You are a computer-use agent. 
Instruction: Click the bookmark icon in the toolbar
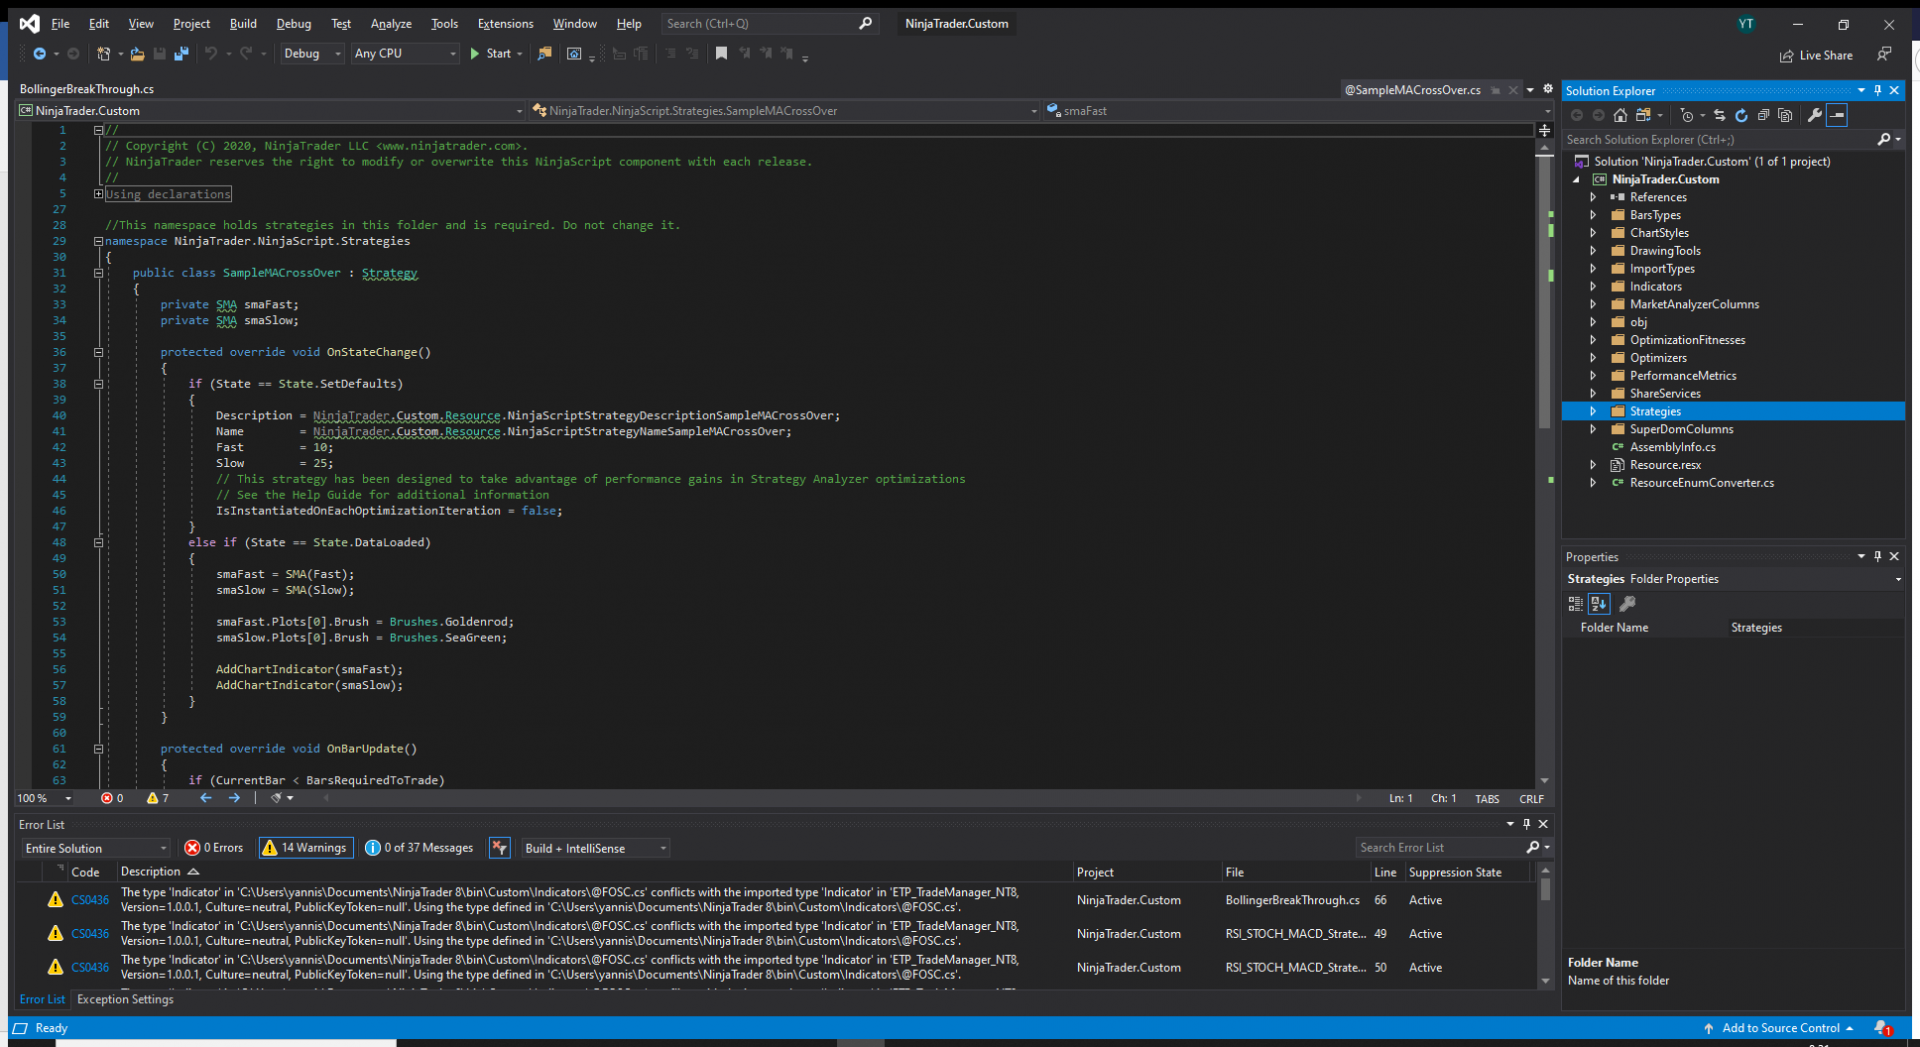pyautogui.click(x=721, y=54)
